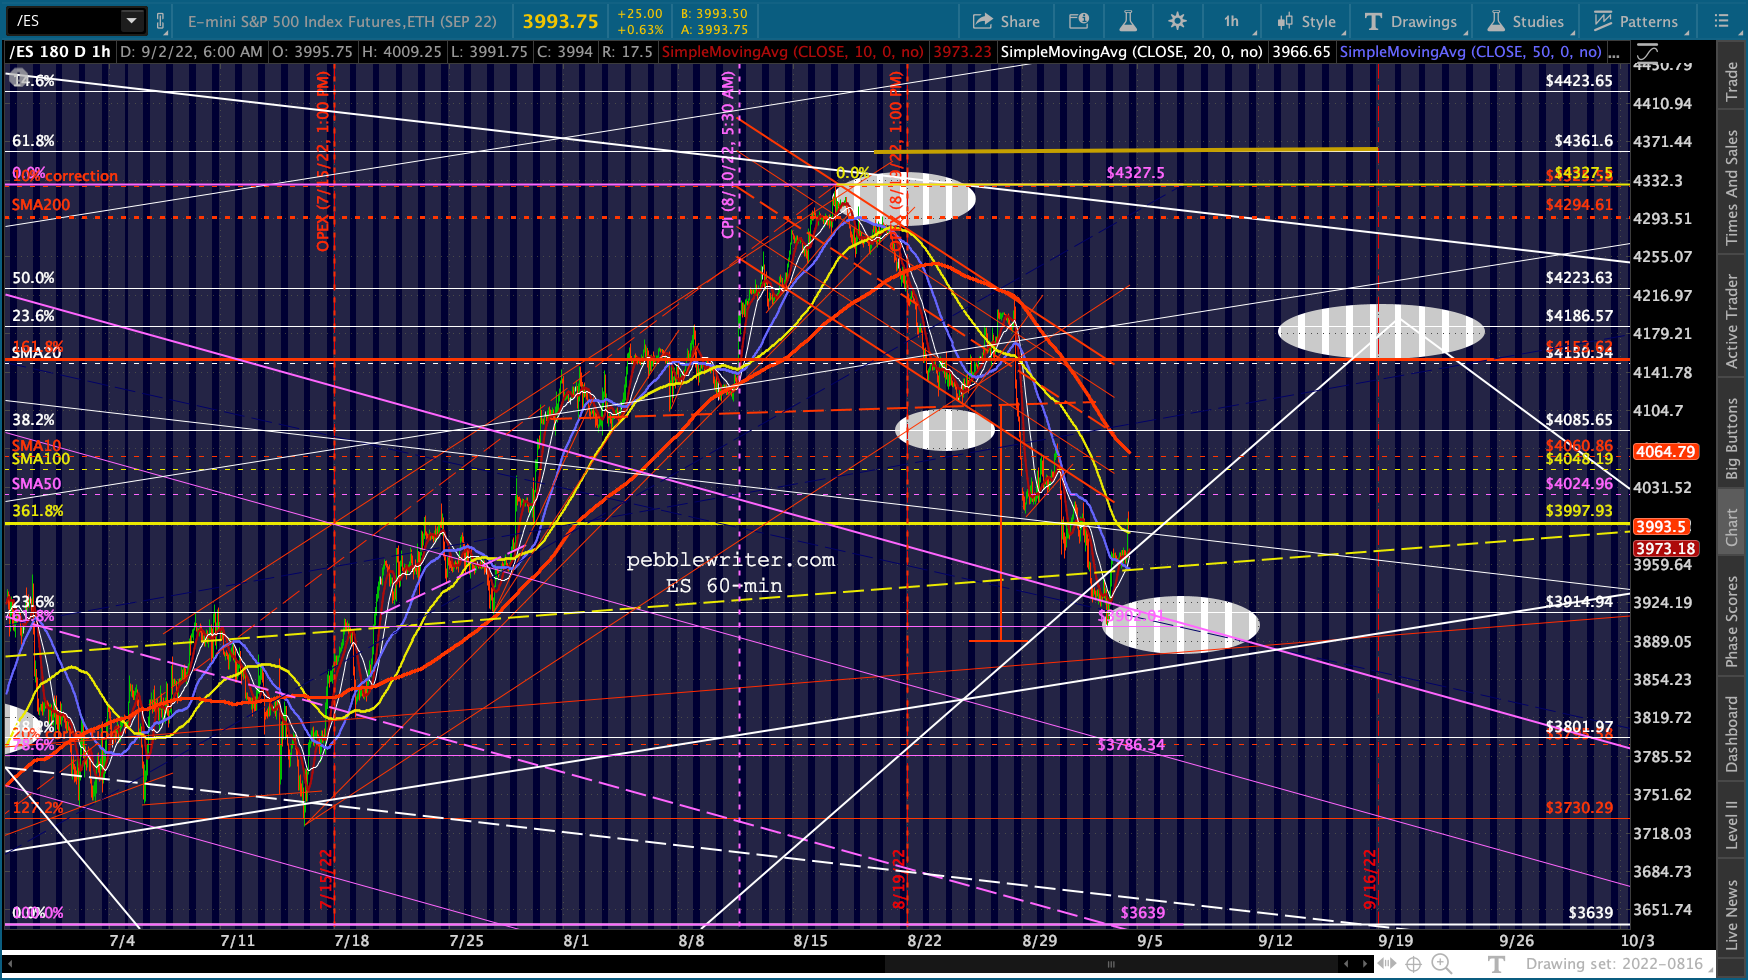Open the Patterns menu
The image size is (1748, 980).
pos(1636,21)
